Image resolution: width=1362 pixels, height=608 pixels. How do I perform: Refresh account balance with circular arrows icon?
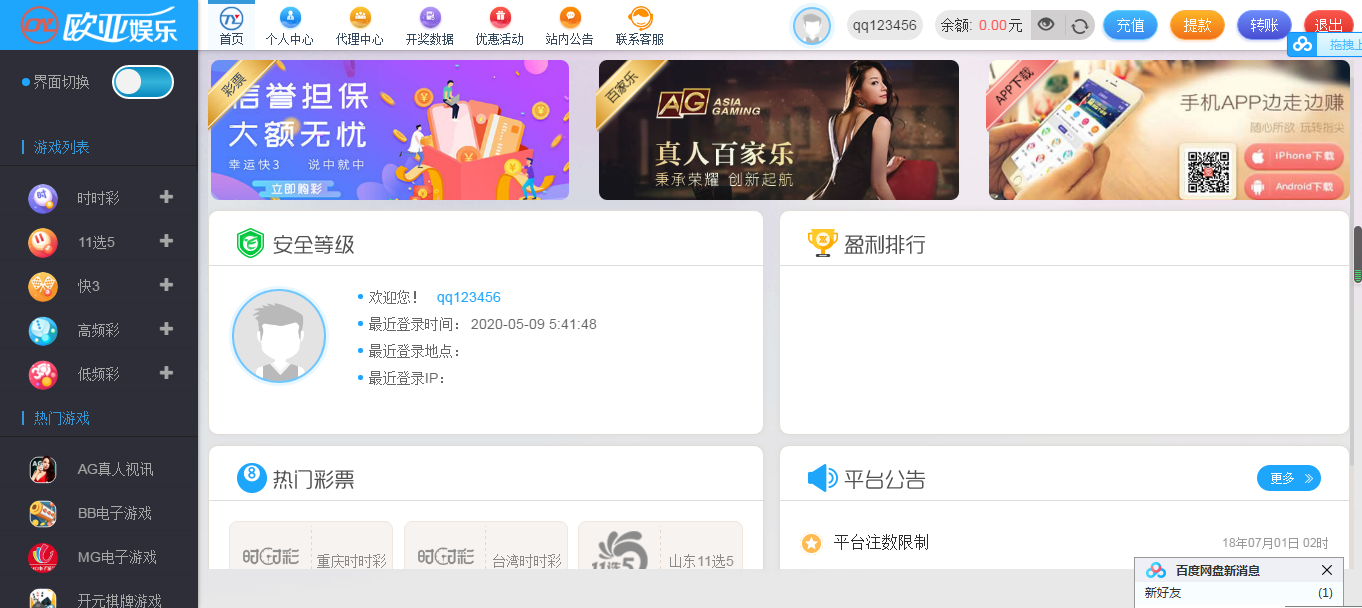coord(1078,25)
